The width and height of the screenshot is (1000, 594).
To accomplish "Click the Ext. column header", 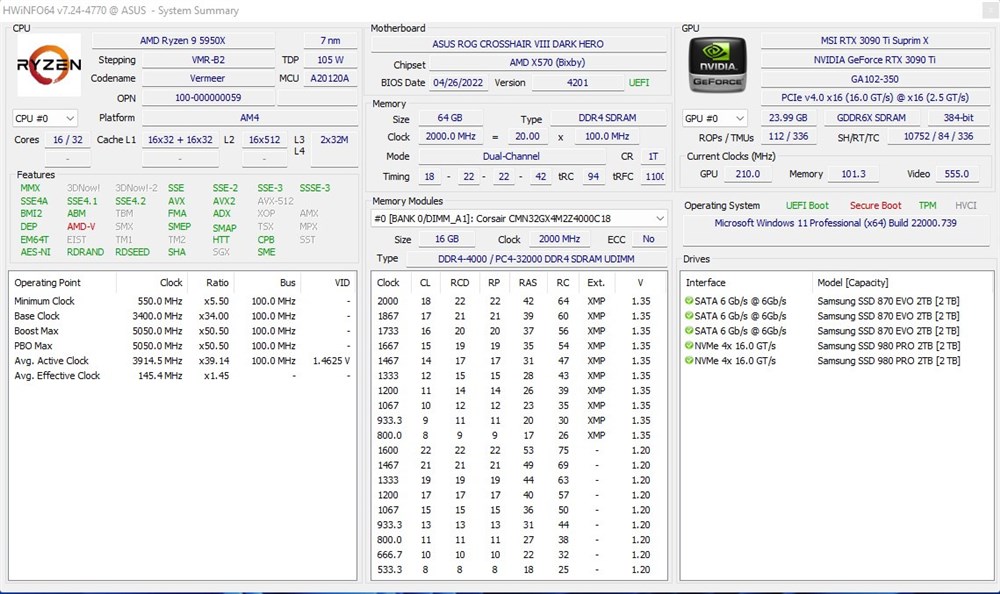I will point(596,283).
